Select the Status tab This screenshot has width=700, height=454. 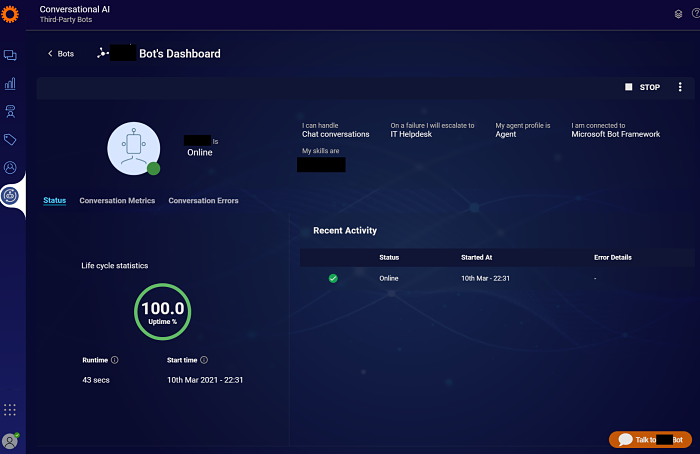coord(54,200)
